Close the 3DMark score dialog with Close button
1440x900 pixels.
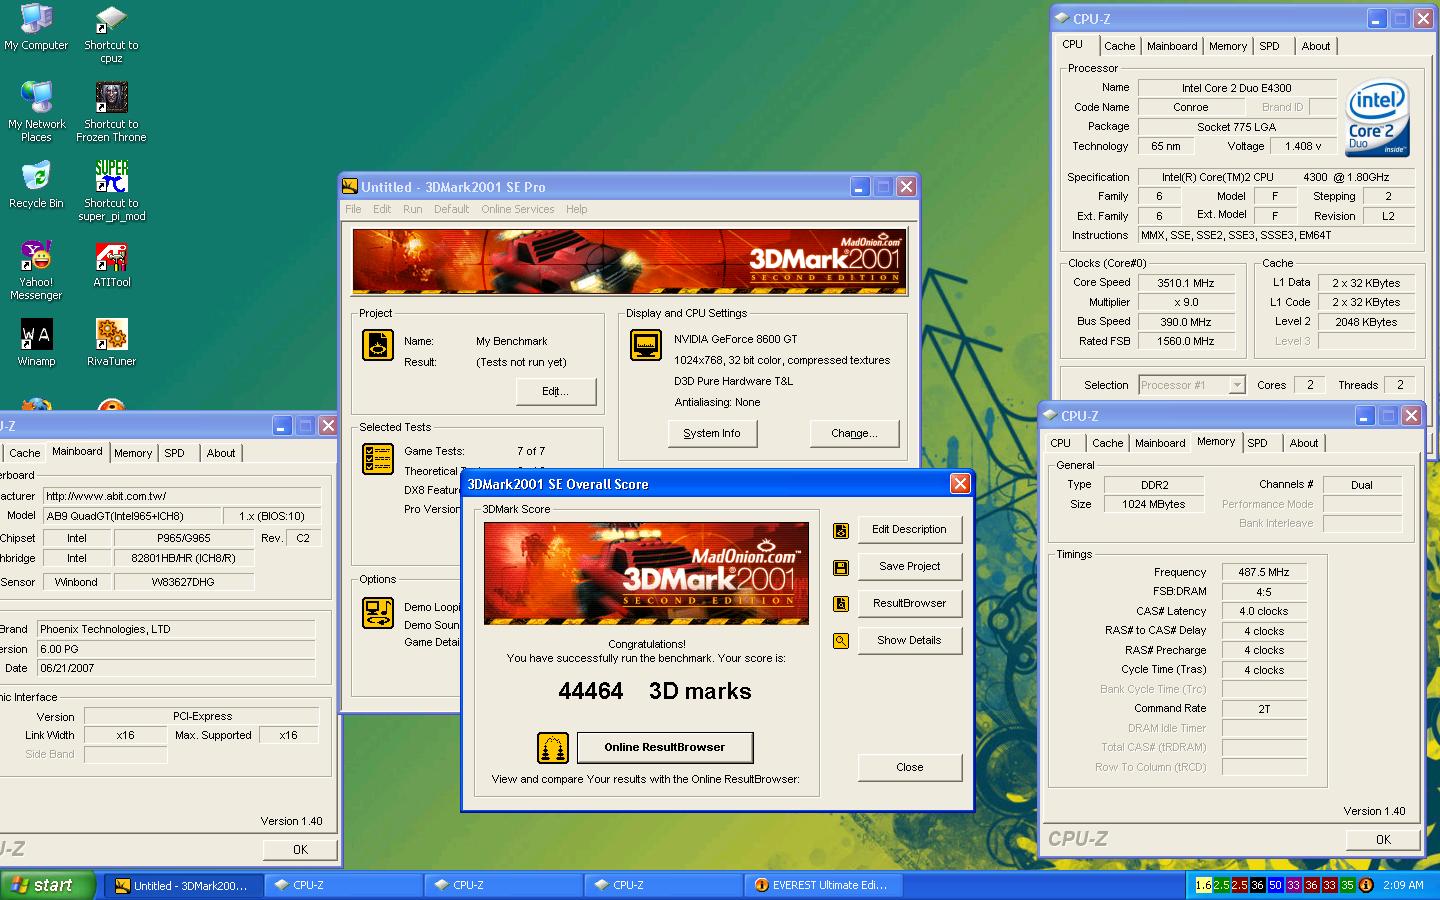(x=909, y=768)
